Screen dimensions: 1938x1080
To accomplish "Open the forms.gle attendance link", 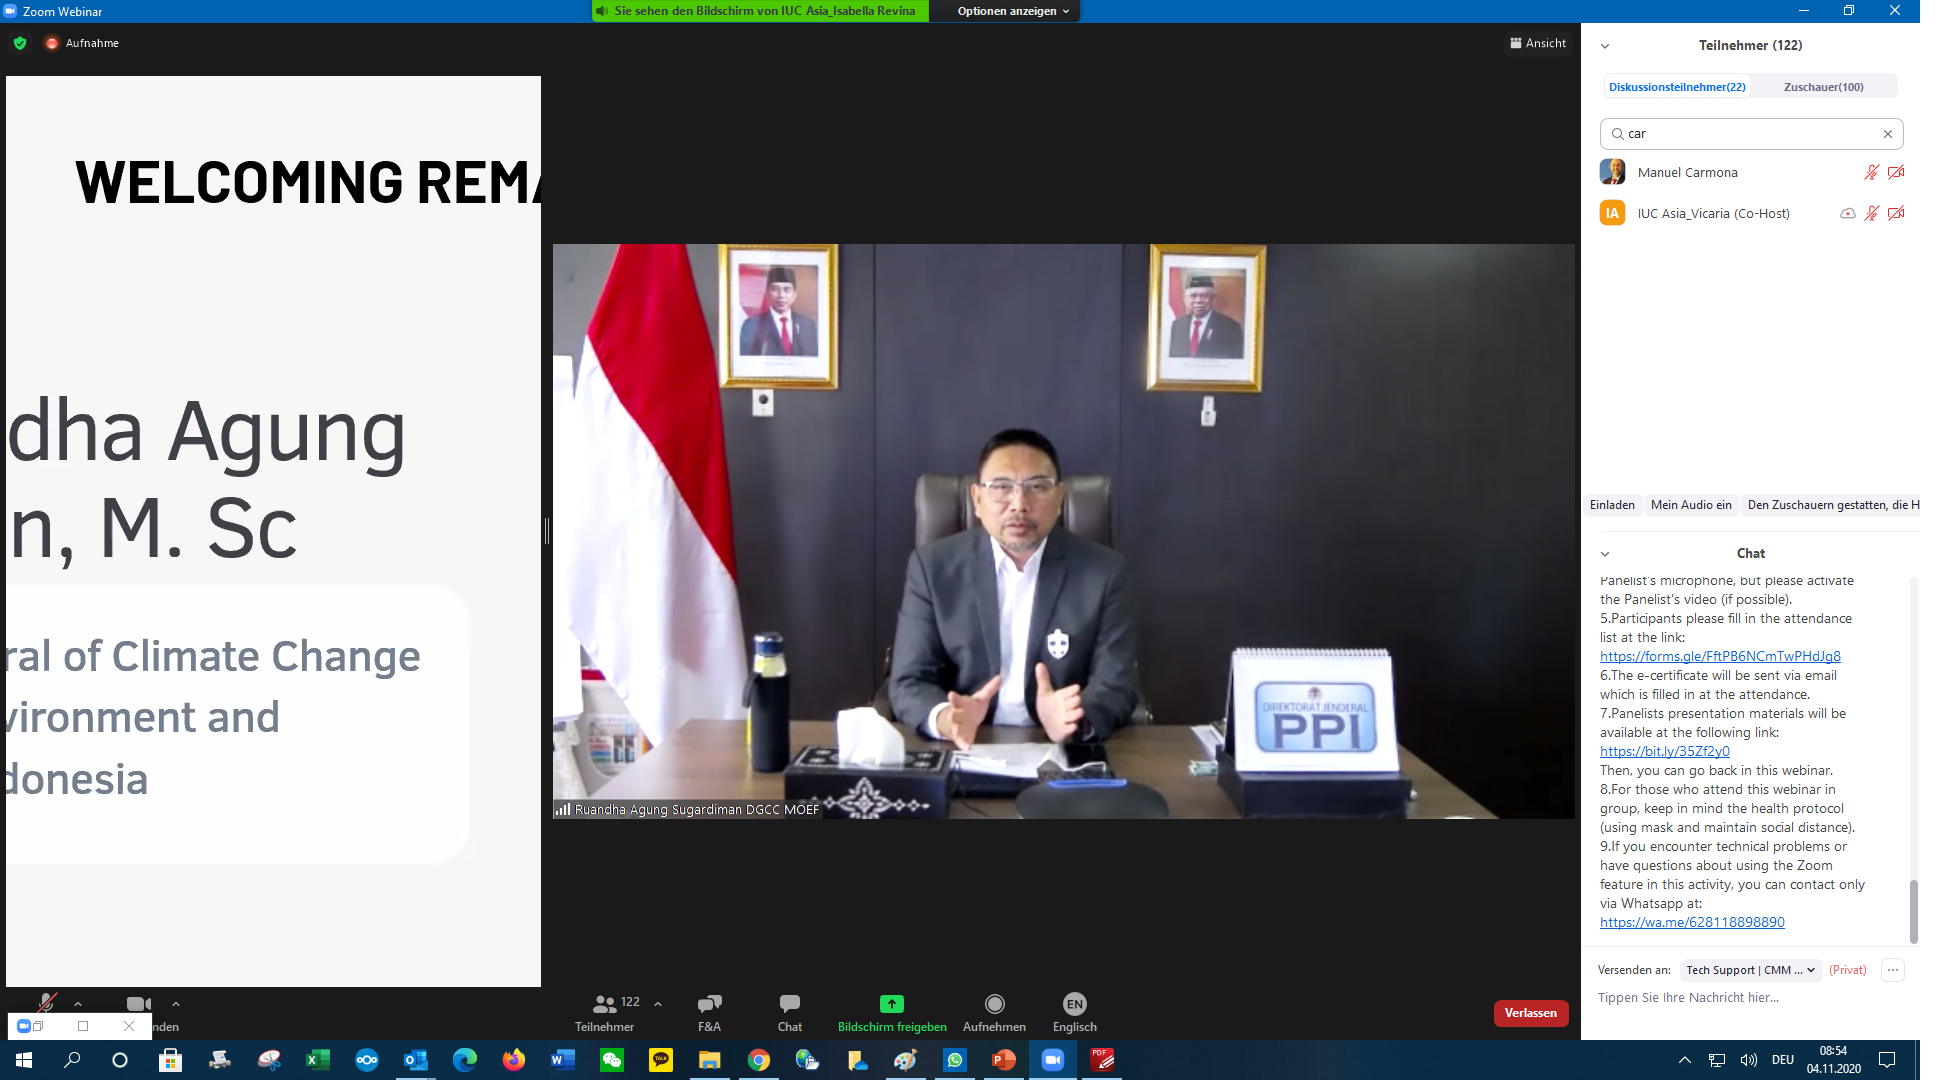I will point(1719,657).
